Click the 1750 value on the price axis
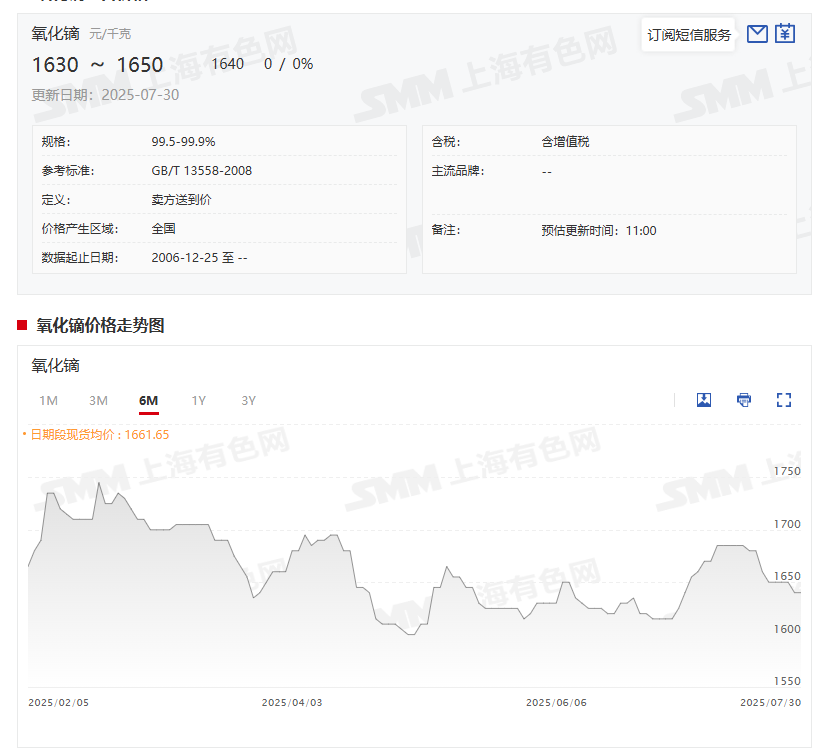 pyautogui.click(x=787, y=471)
